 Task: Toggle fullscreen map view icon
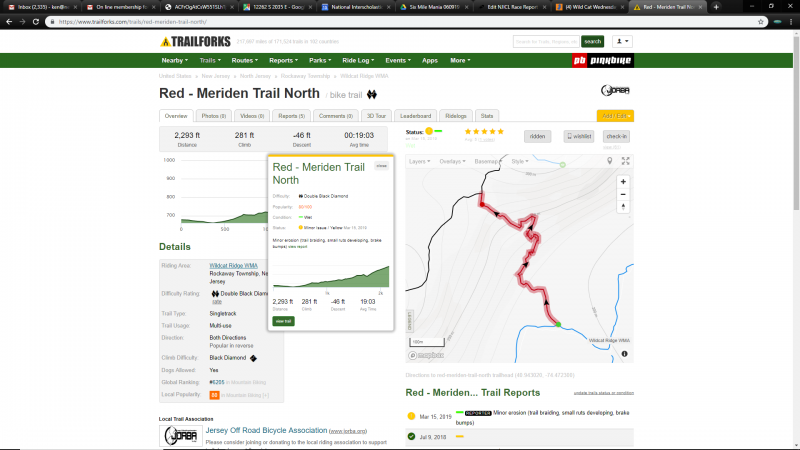626,160
